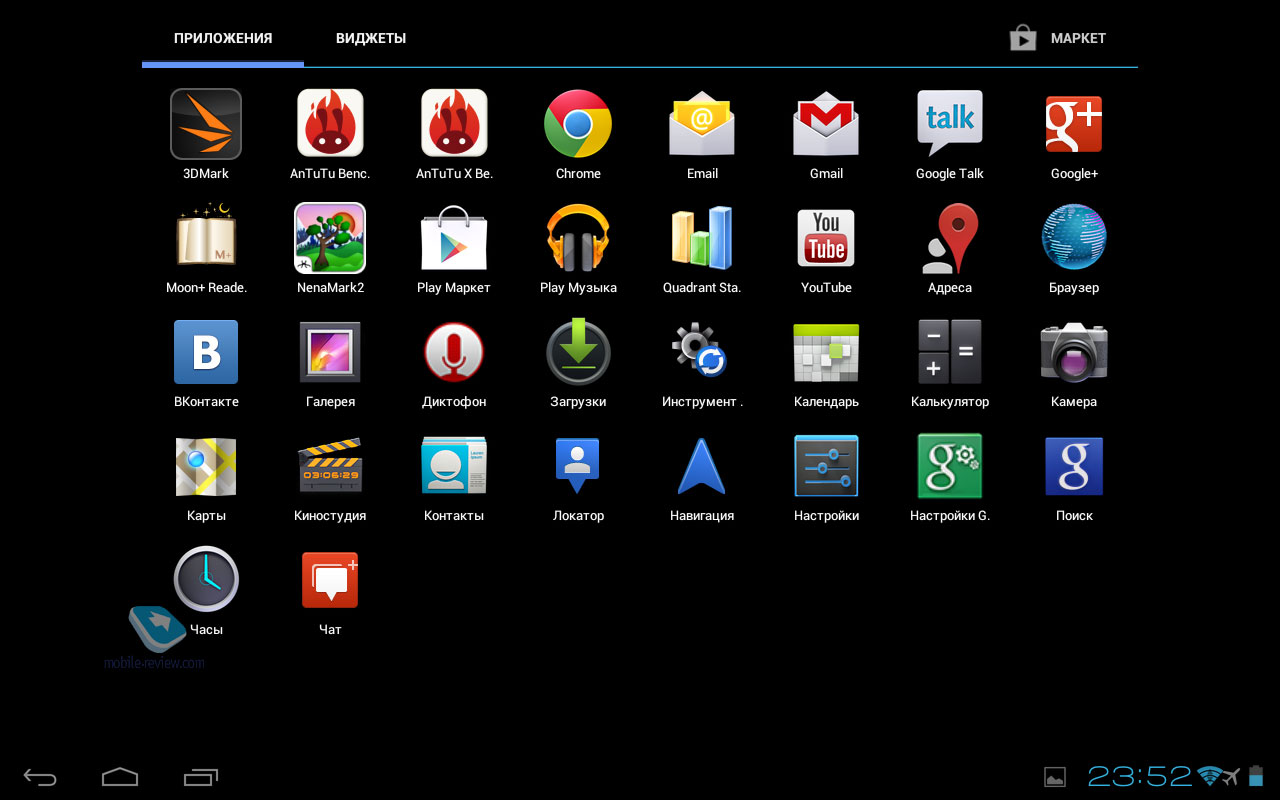Launch the Навигация navigation app
Viewport: 1280px width, 800px height.
click(702, 467)
